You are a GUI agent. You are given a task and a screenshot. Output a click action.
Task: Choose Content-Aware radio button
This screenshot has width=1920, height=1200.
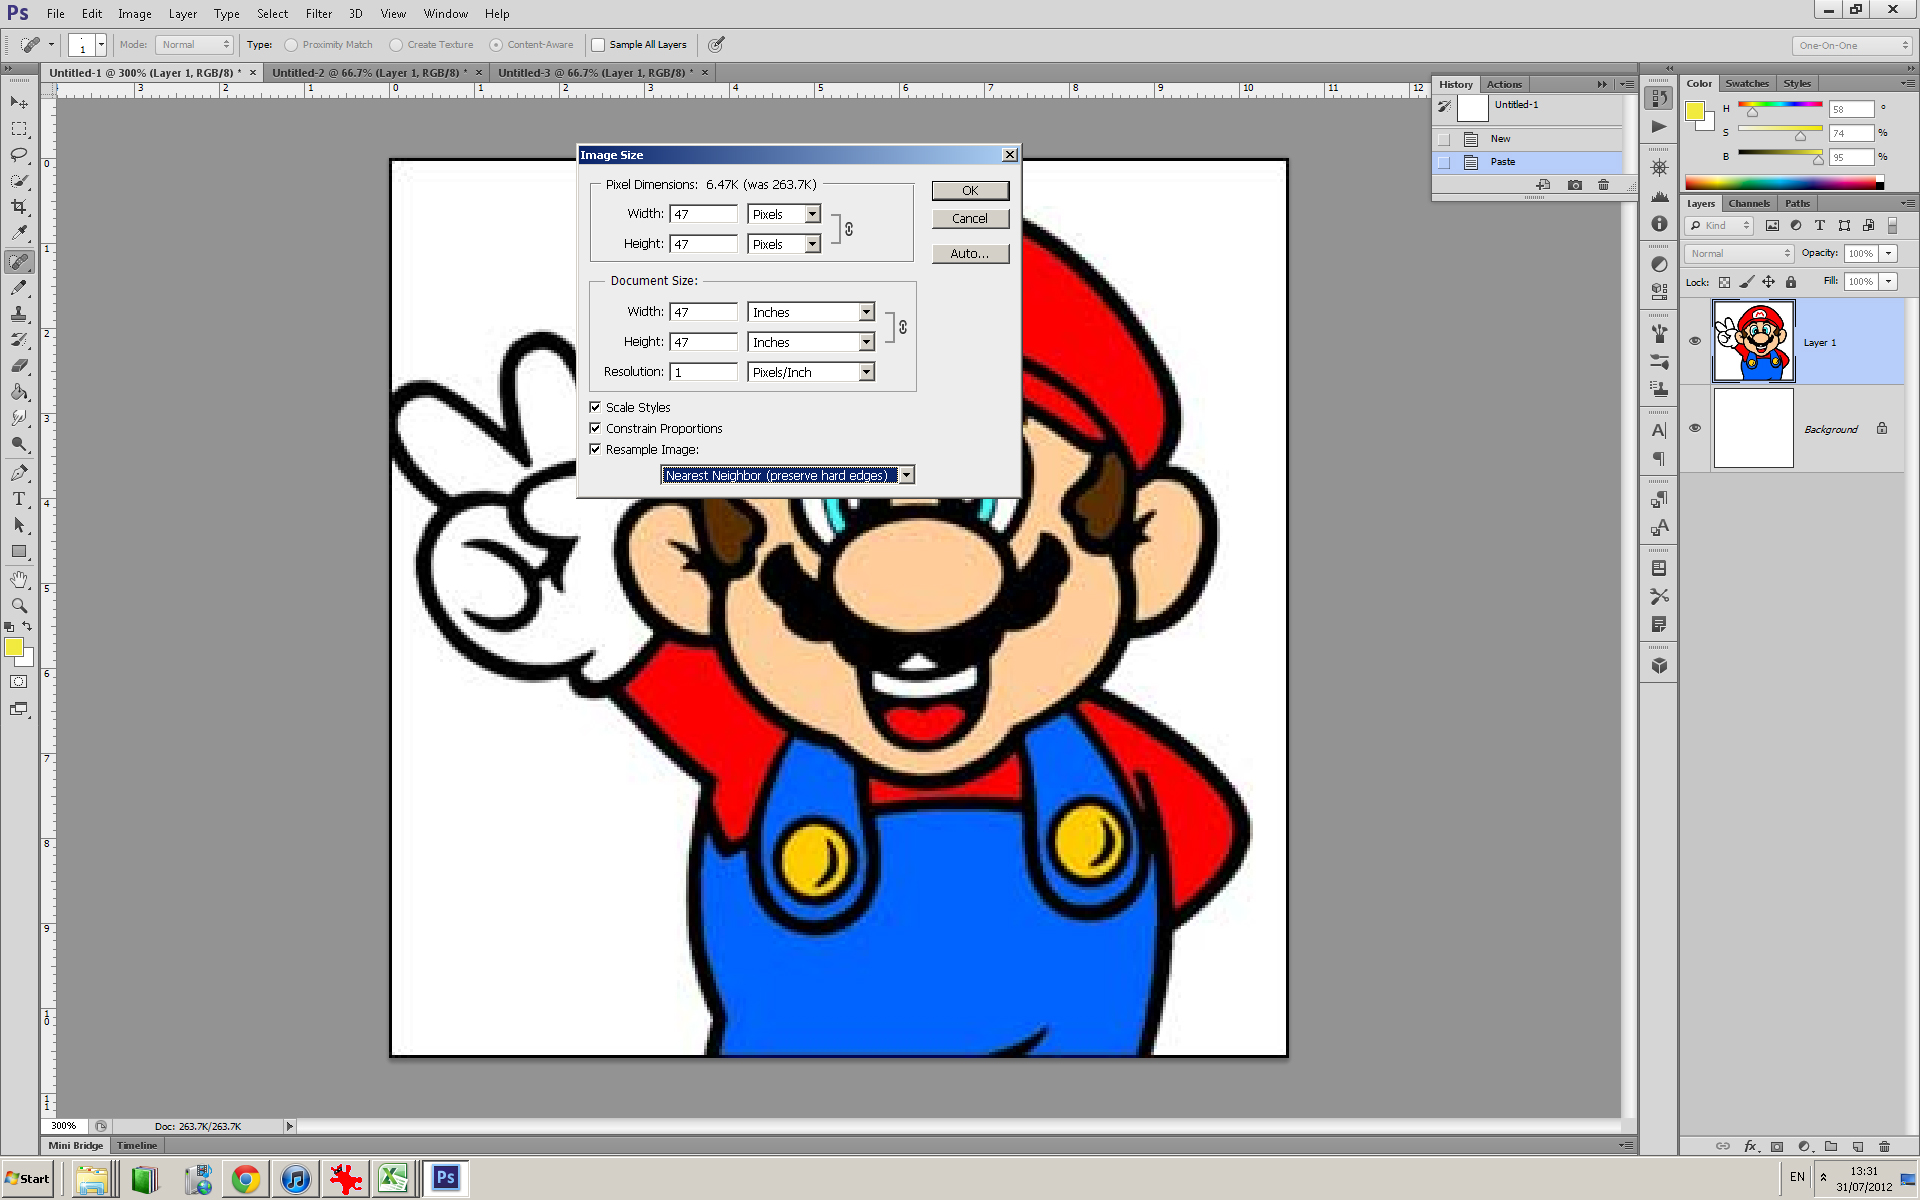point(496,45)
